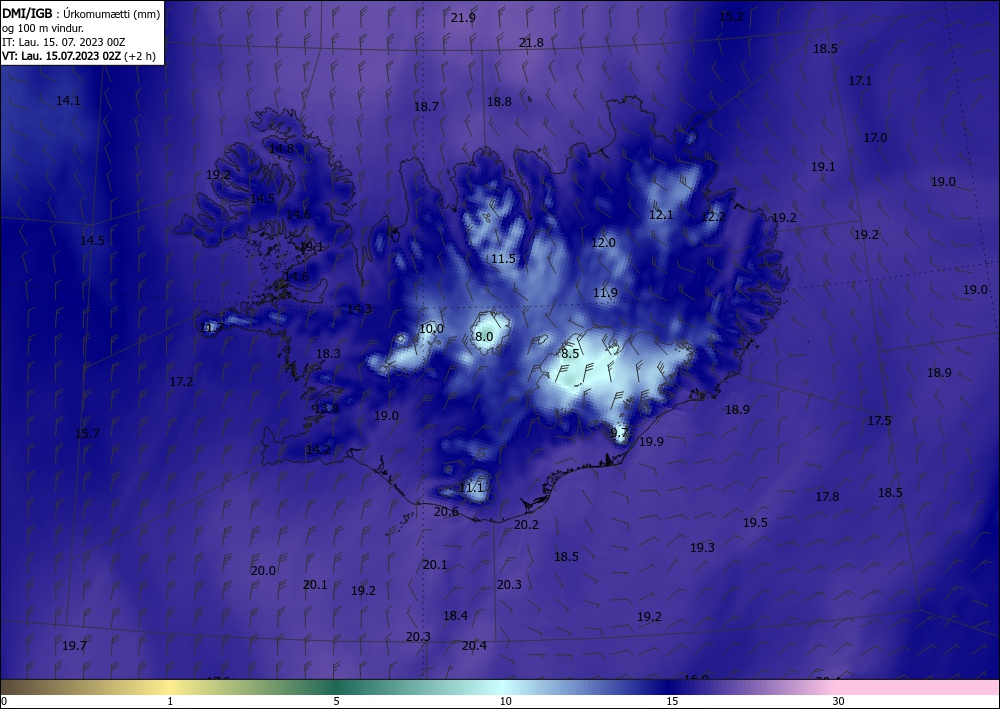Viewport: 1000px width, 709px height.
Task: Click the "Úrkomumætti (mm)" label
Action: point(112,14)
